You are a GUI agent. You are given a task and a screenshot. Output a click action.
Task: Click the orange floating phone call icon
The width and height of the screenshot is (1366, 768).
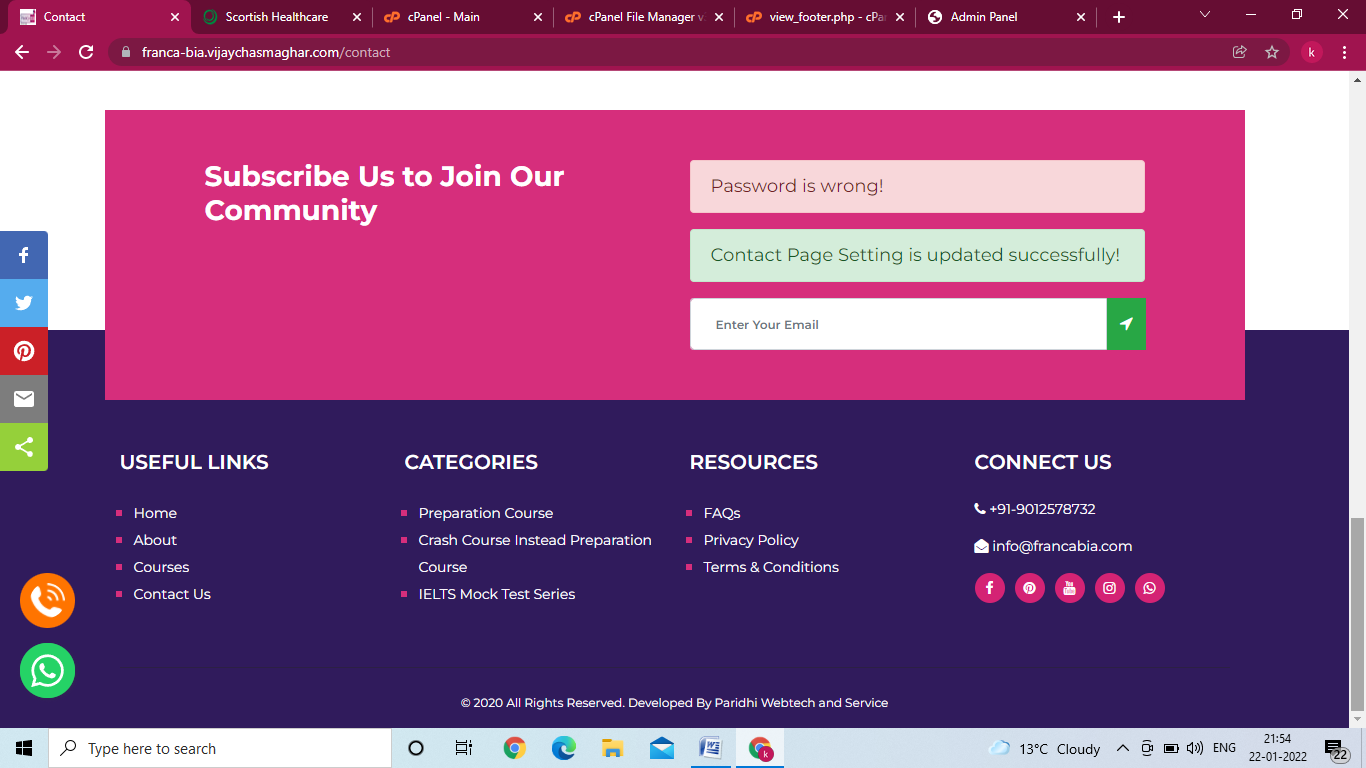(47, 600)
